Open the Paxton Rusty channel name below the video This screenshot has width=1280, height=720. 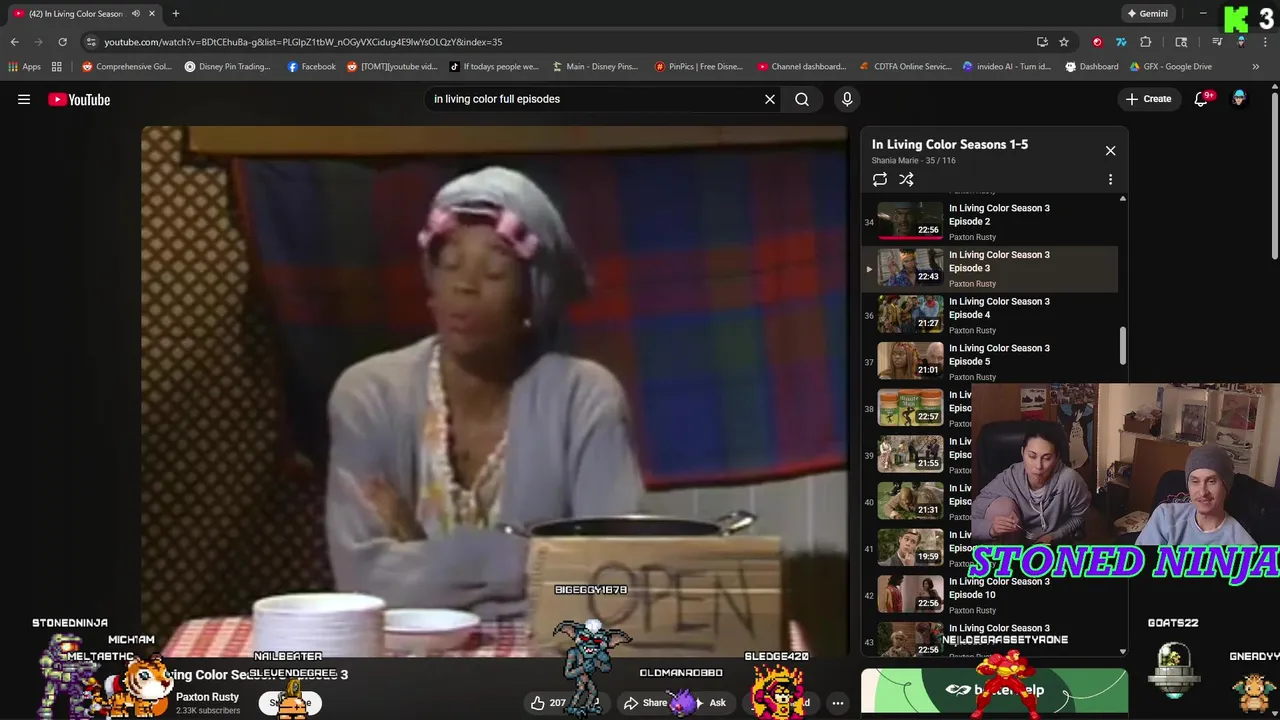[x=207, y=697]
